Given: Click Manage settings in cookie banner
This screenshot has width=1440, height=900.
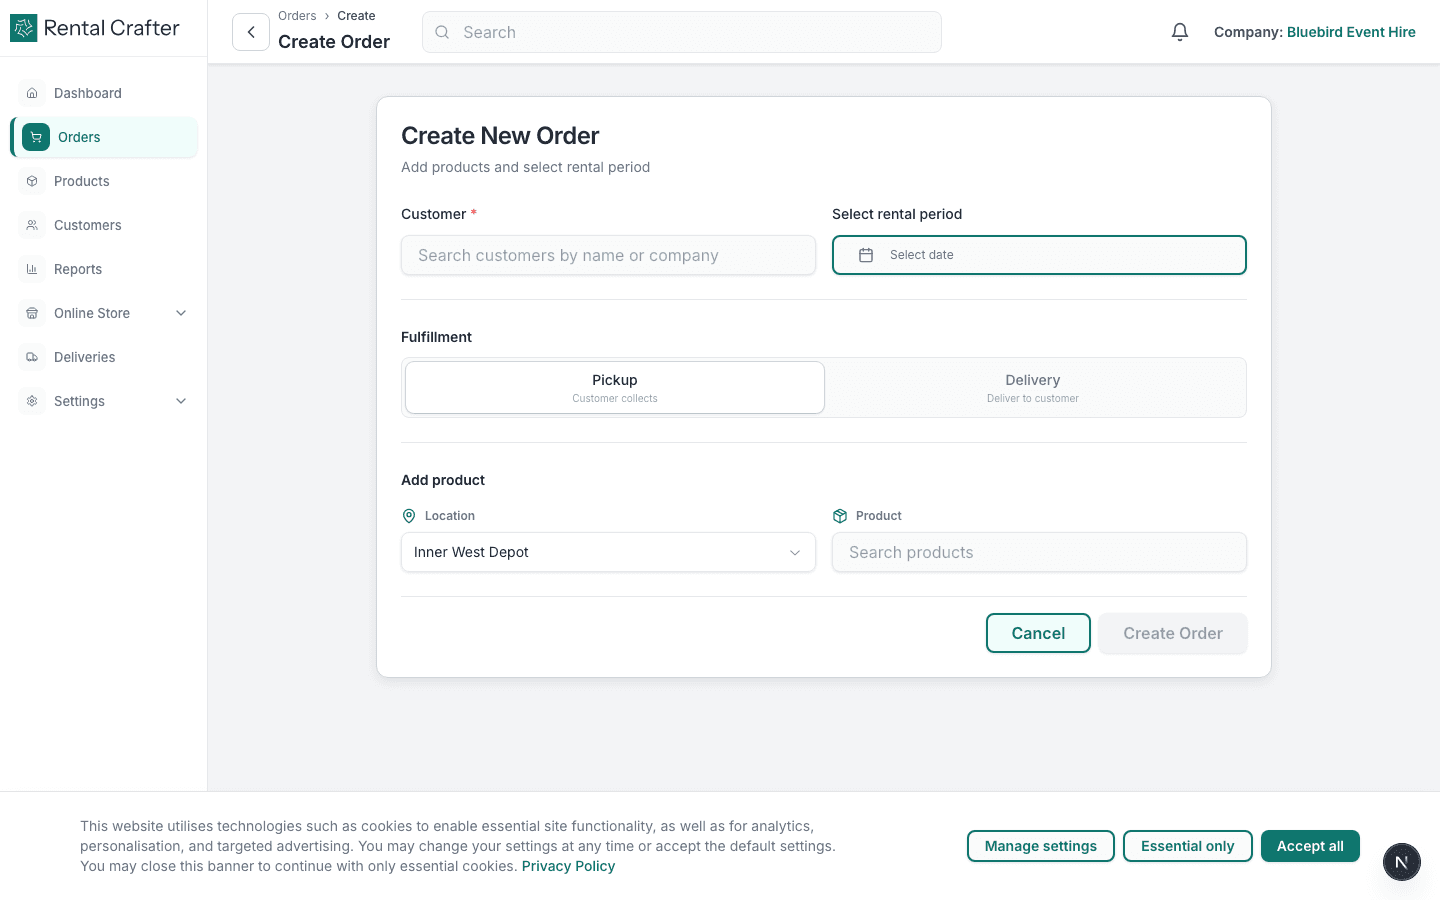Looking at the screenshot, I should pos(1041,846).
